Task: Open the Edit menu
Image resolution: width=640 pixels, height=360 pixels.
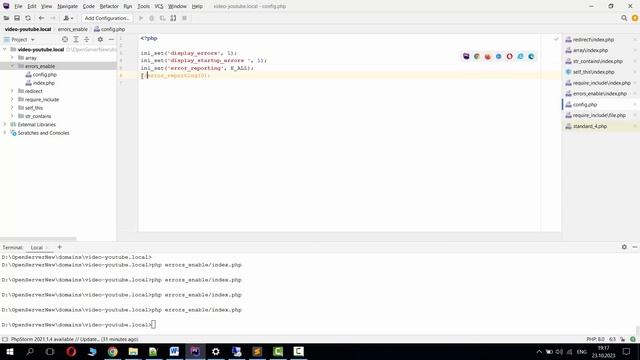Action: coord(32,7)
